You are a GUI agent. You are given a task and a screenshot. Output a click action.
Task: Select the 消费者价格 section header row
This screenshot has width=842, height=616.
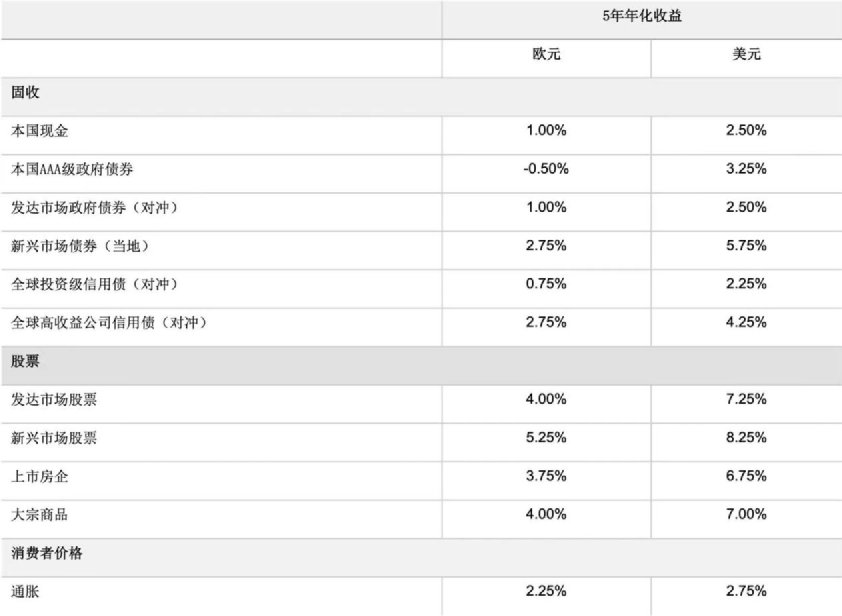point(47,553)
